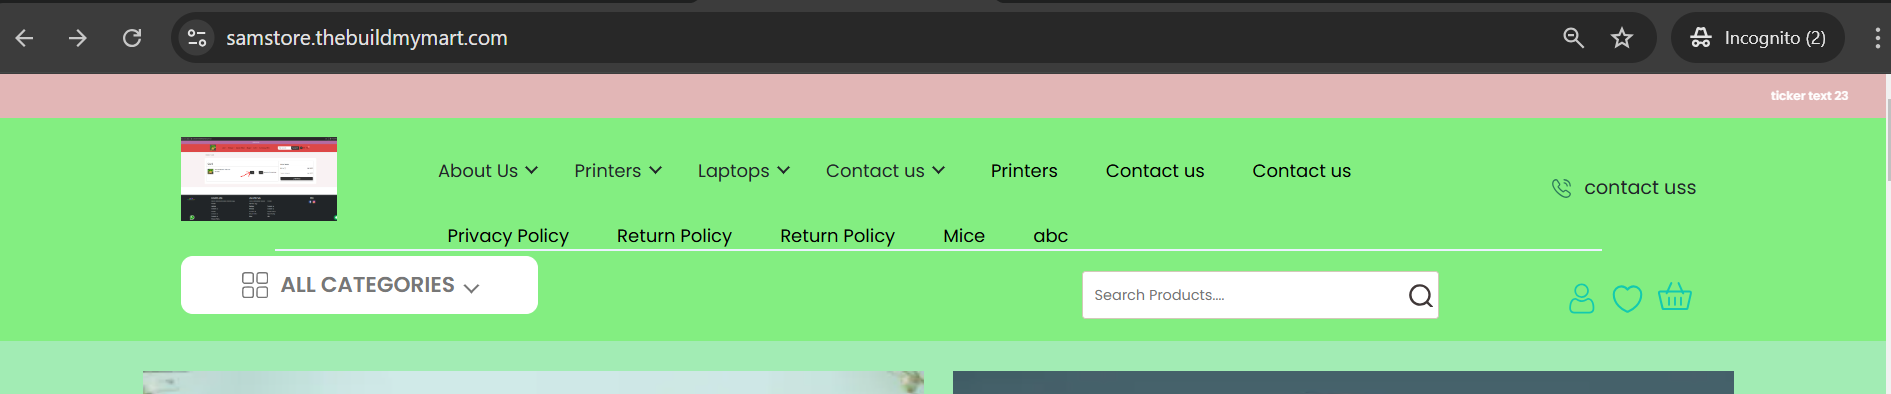Expand the Printers dropdown with chevron
This screenshot has width=1891, height=394.
[x=618, y=171]
